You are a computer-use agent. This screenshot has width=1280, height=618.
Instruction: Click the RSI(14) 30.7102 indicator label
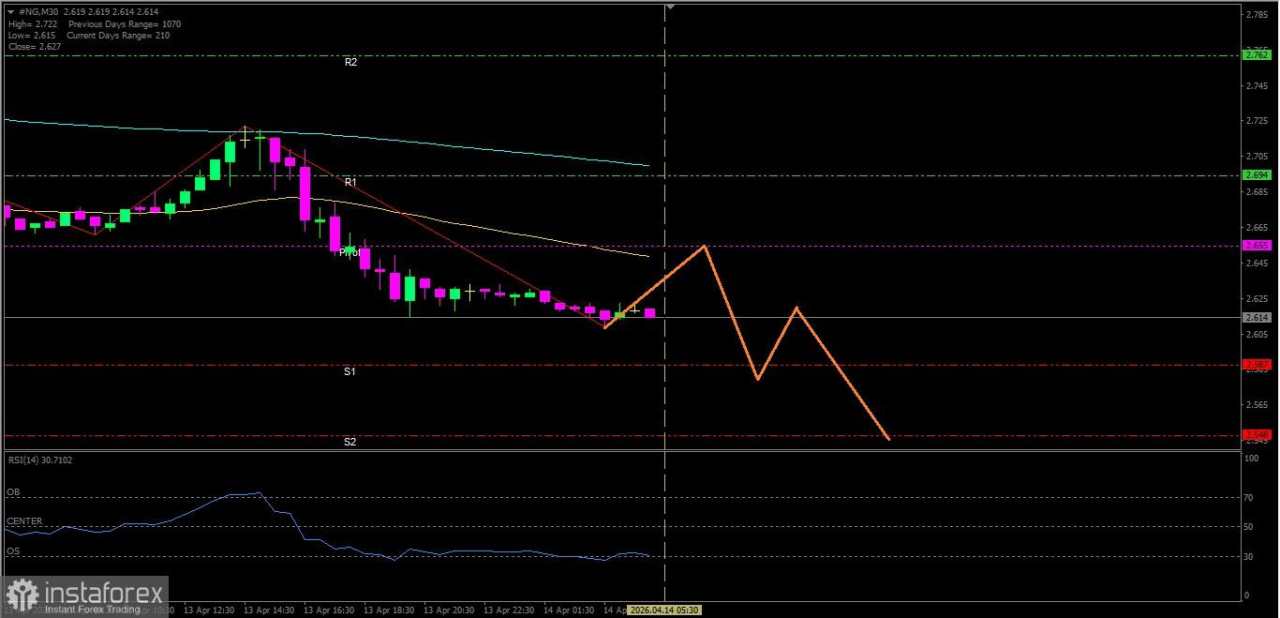[x=41, y=460]
